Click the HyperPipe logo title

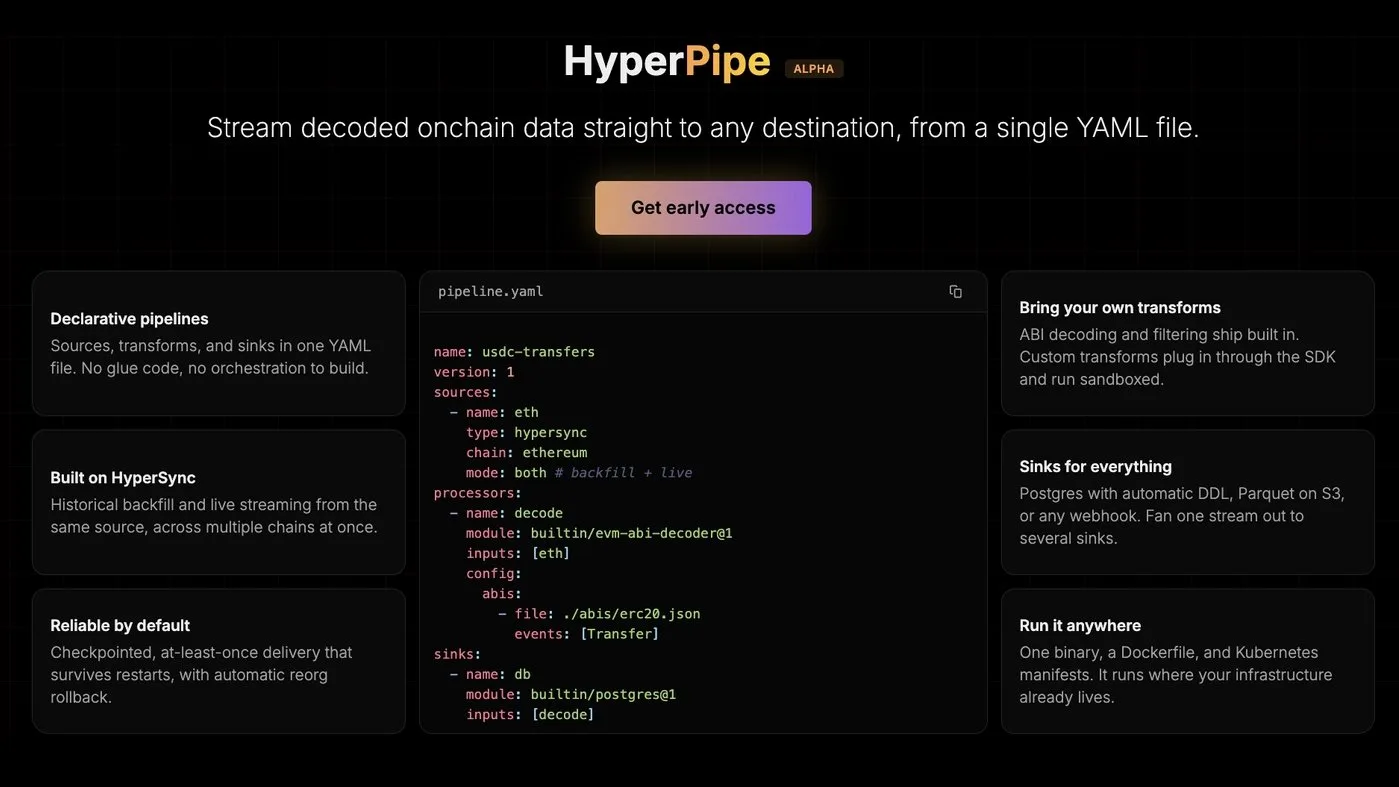pyautogui.click(x=667, y=61)
